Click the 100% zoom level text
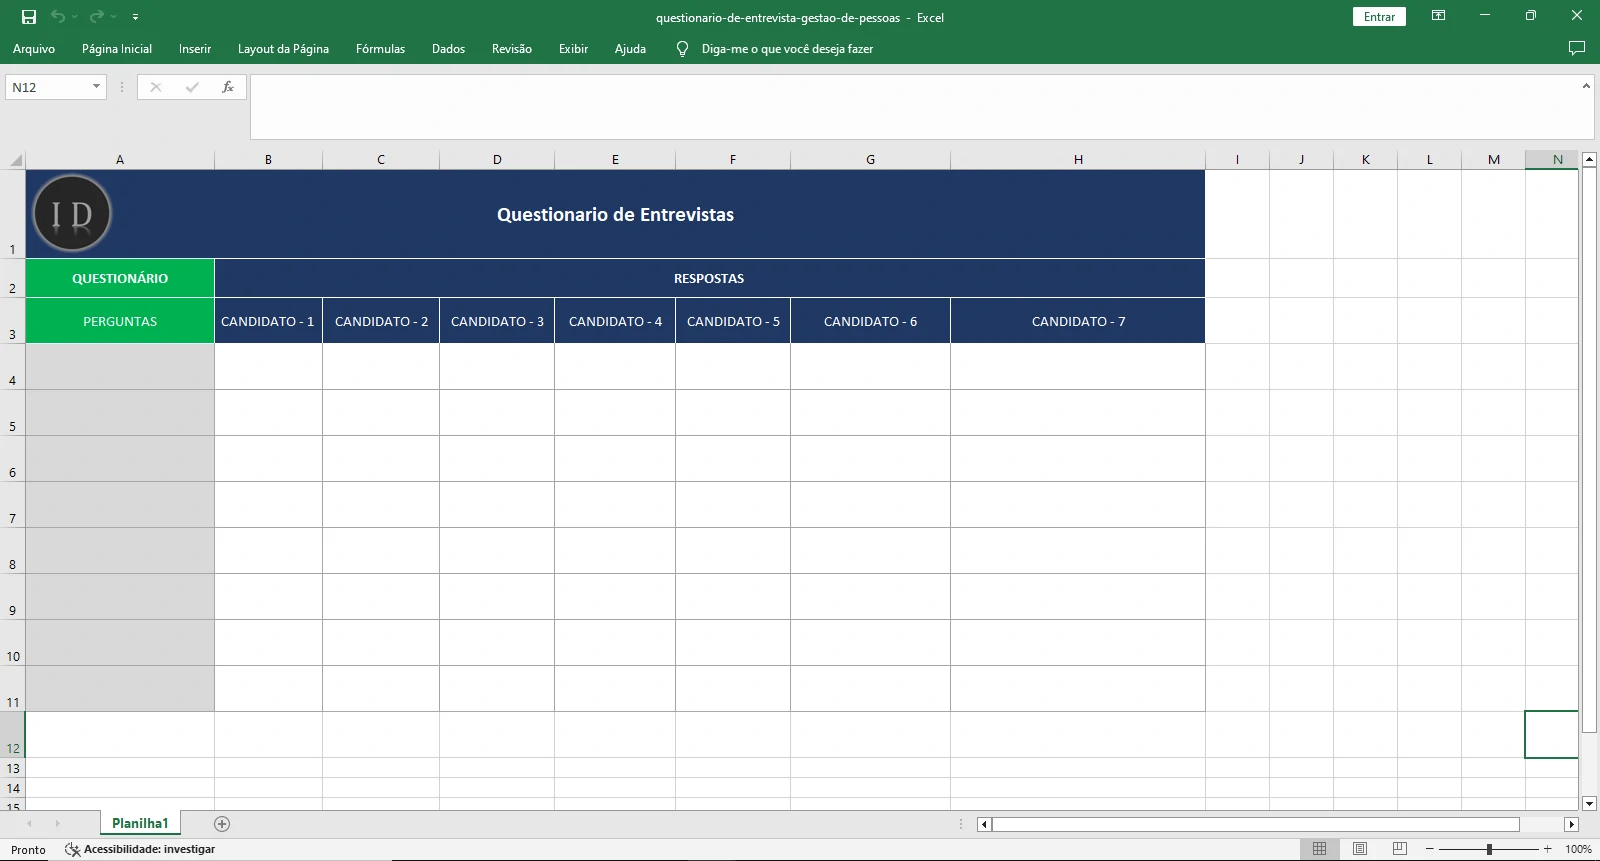Screen dimensions: 1600x861 coord(1578,849)
